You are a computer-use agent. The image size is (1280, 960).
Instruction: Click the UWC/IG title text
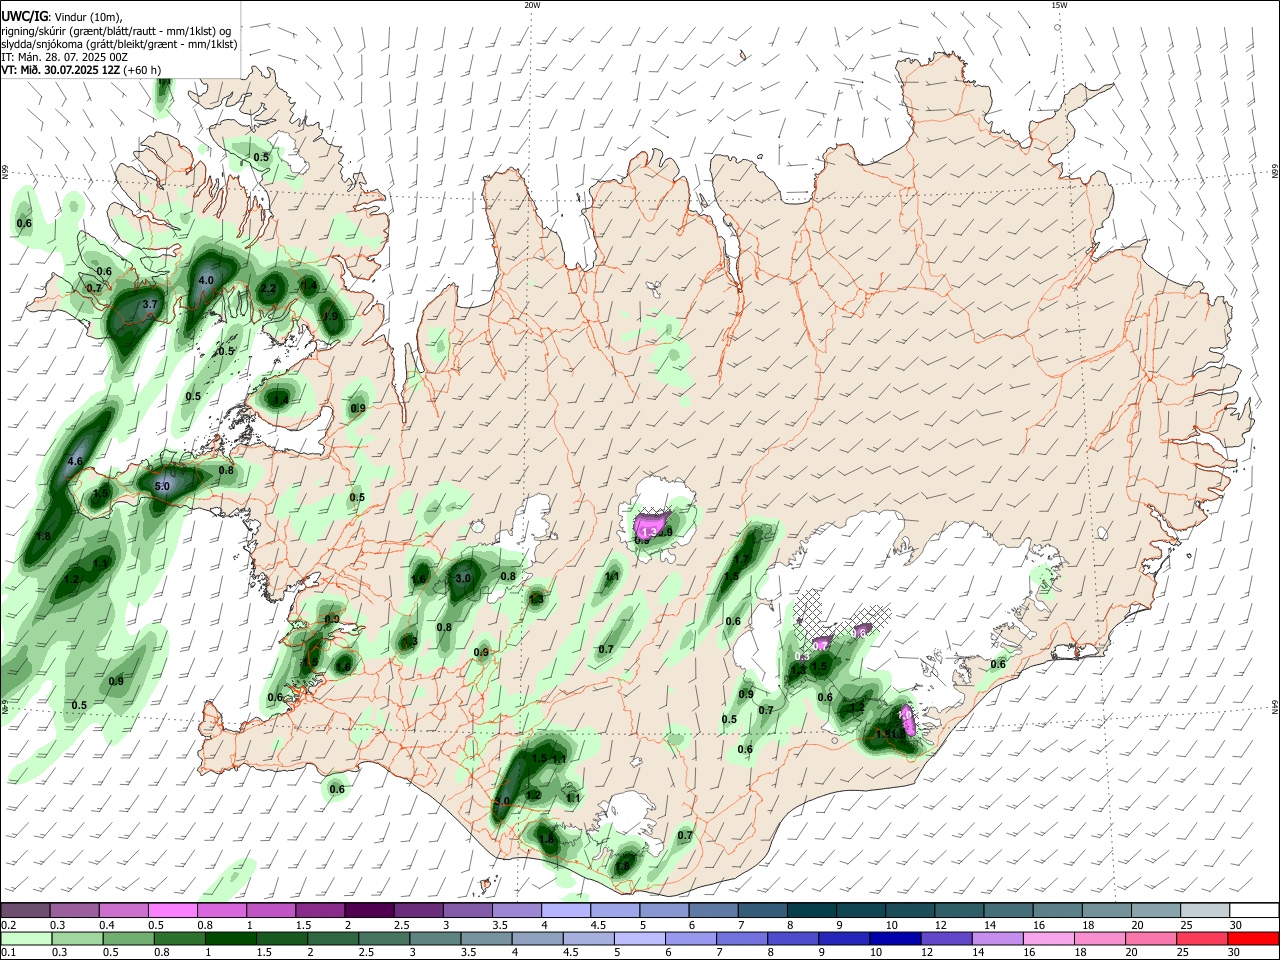(24, 17)
